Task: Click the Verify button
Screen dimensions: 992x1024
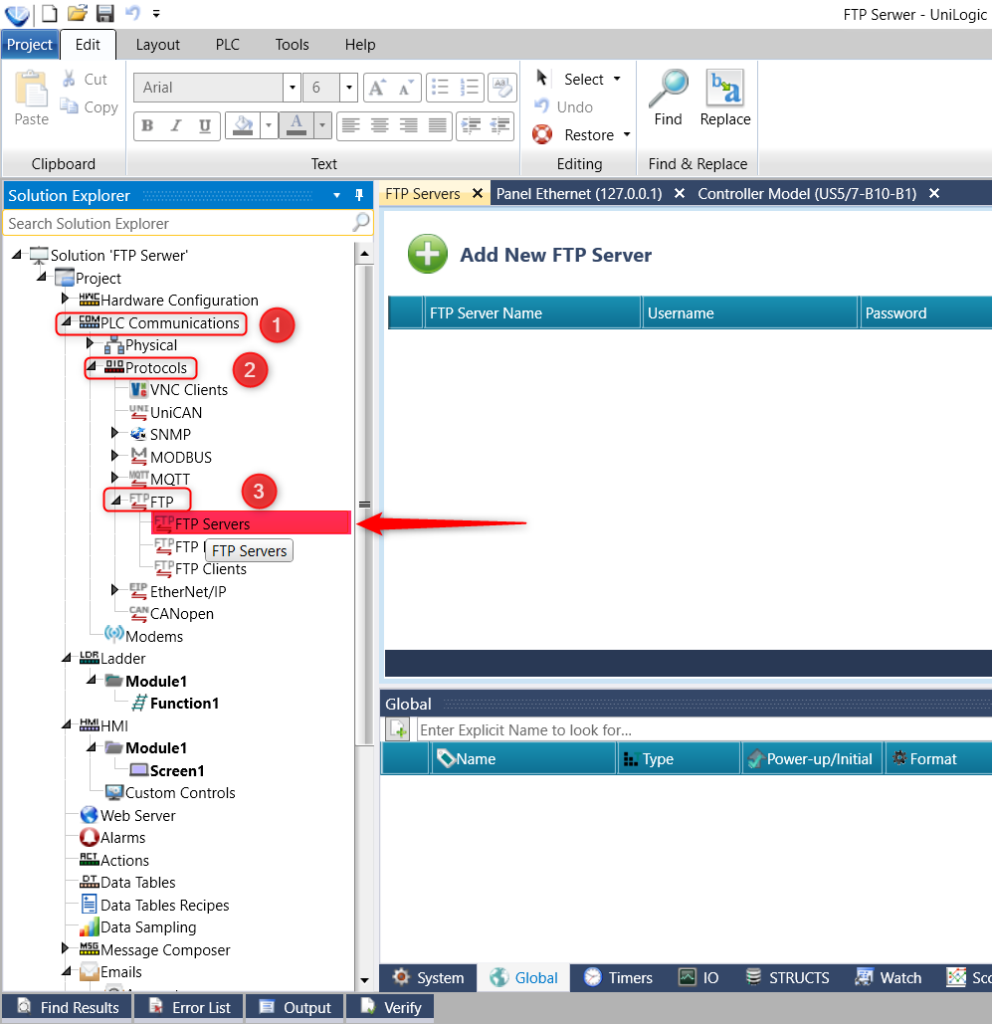Action: point(391,1008)
